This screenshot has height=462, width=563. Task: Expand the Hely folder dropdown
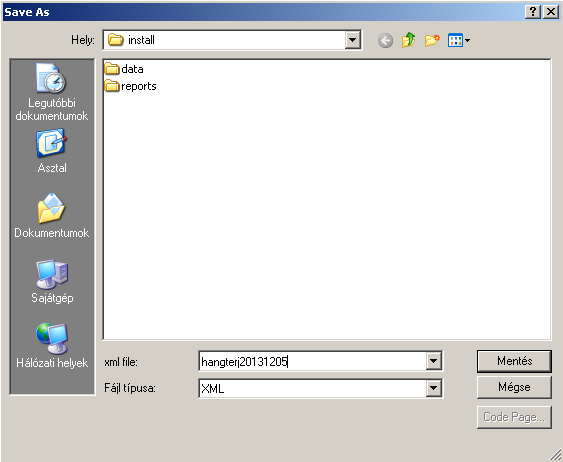(x=353, y=40)
